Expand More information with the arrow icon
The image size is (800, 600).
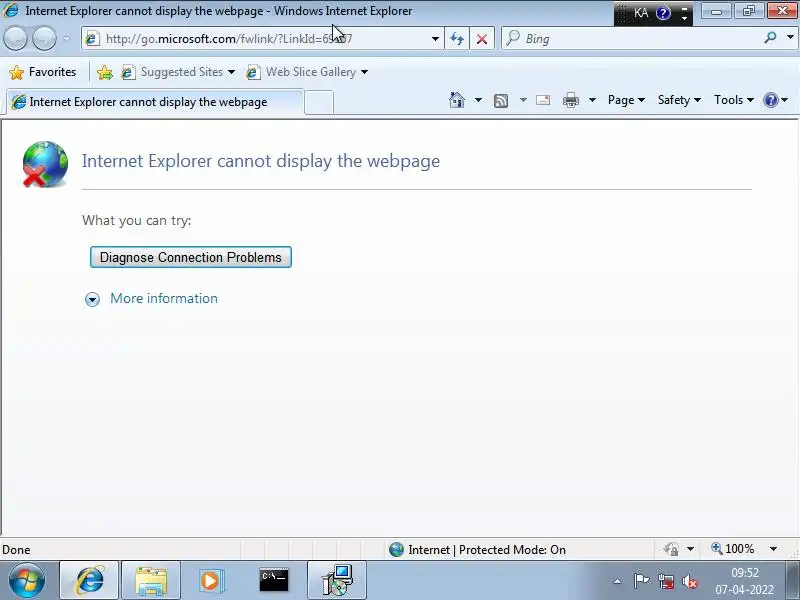pyautogui.click(x=92, y=299)
